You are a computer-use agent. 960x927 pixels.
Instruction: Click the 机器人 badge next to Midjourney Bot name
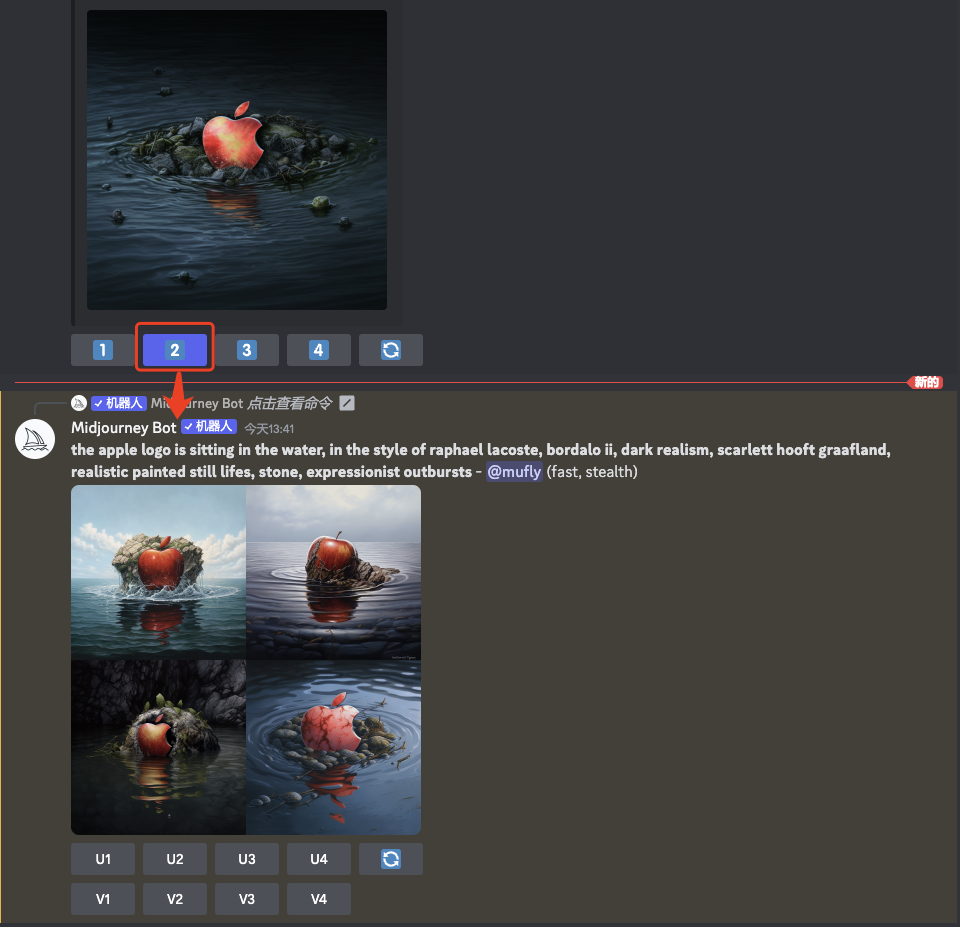coord(209,427)
